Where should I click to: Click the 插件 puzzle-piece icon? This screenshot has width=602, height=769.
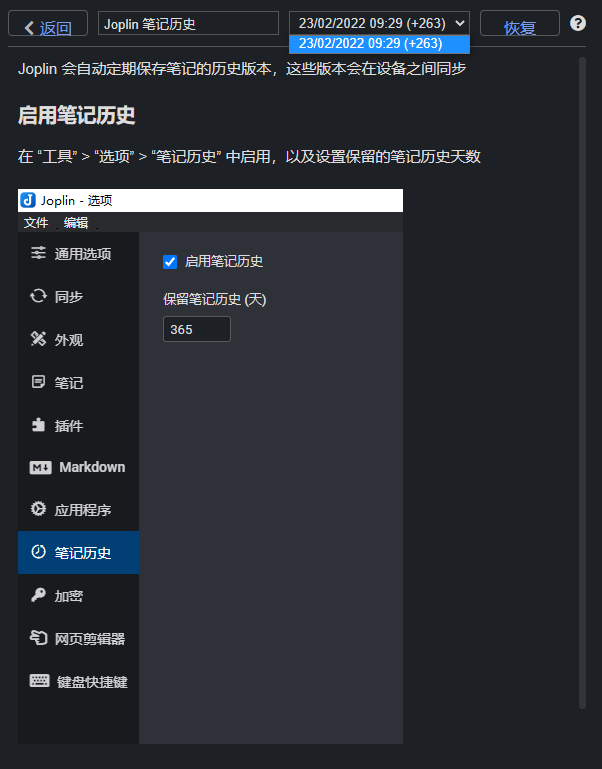pyautogui.click(x=38, y=425)
